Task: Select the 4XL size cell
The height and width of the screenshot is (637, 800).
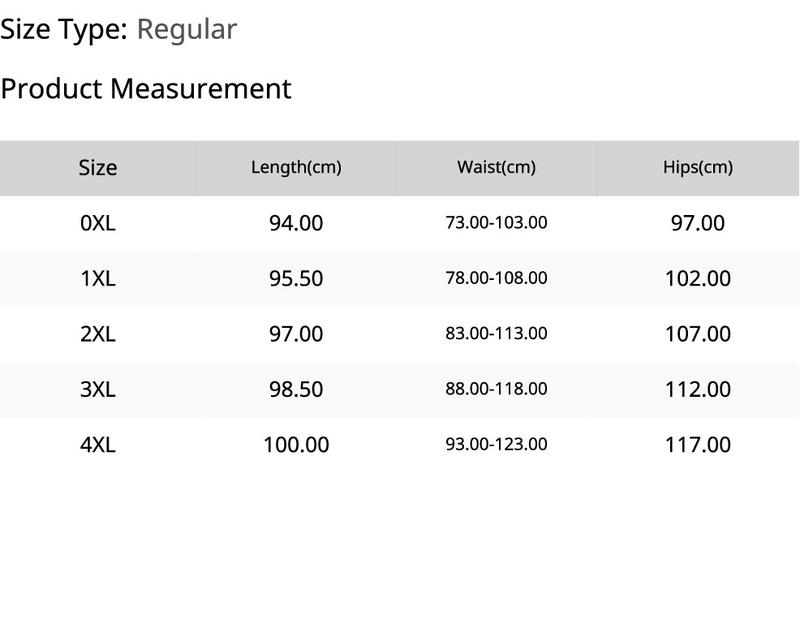Action: pos(98,445)
